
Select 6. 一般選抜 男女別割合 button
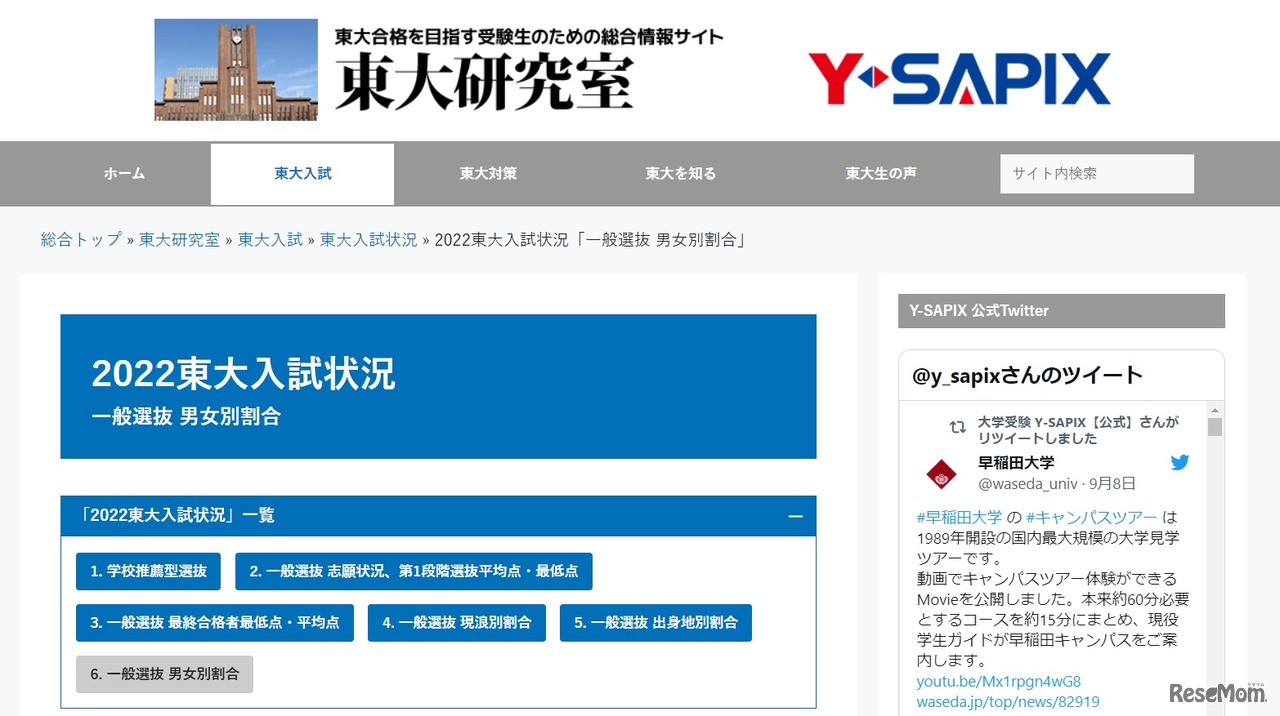(165, 674)
